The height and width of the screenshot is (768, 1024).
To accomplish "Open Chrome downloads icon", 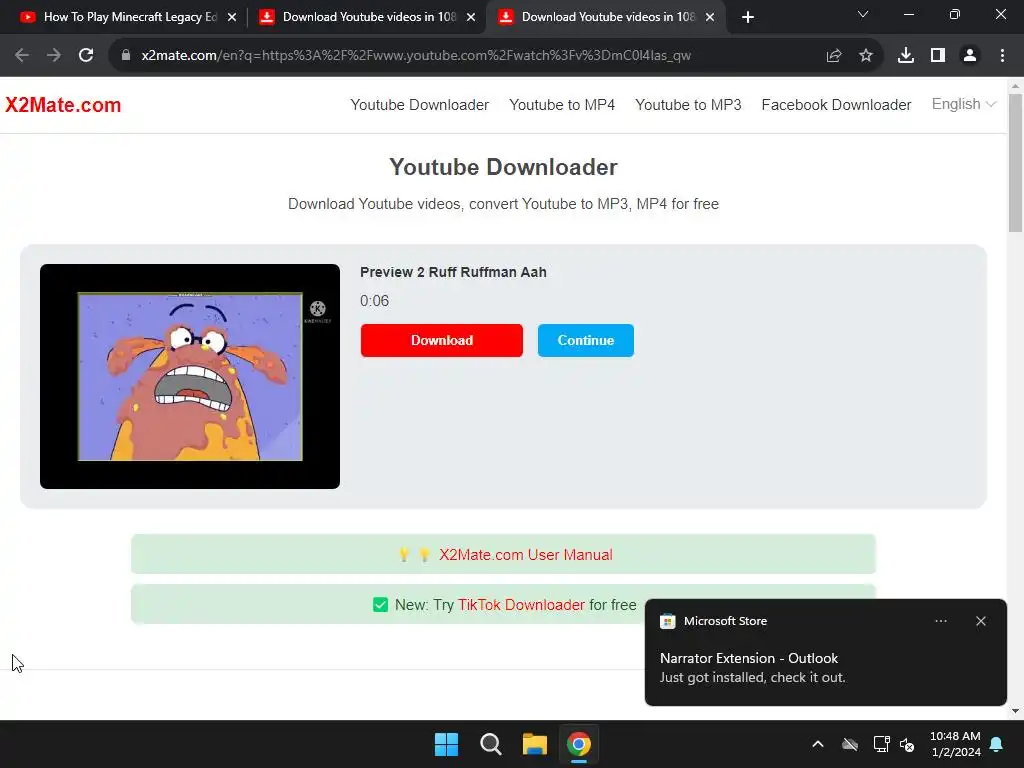I will click(906, 56).
